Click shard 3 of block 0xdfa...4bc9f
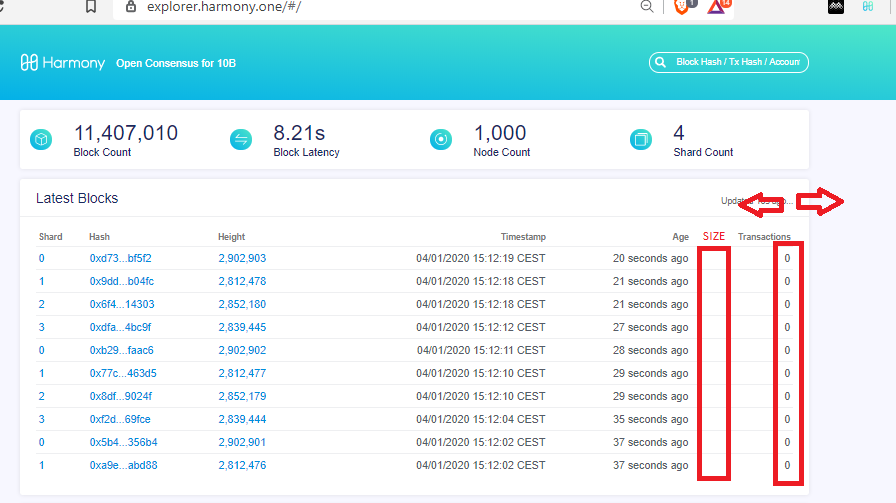 point(42,328)
